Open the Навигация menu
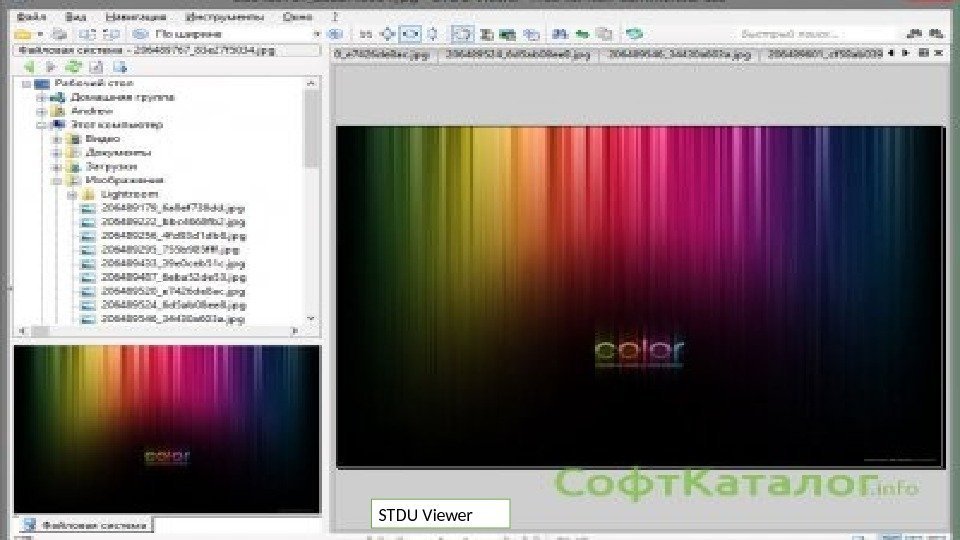Viewport: 960px width, 540px height. [x=135, y=17]
